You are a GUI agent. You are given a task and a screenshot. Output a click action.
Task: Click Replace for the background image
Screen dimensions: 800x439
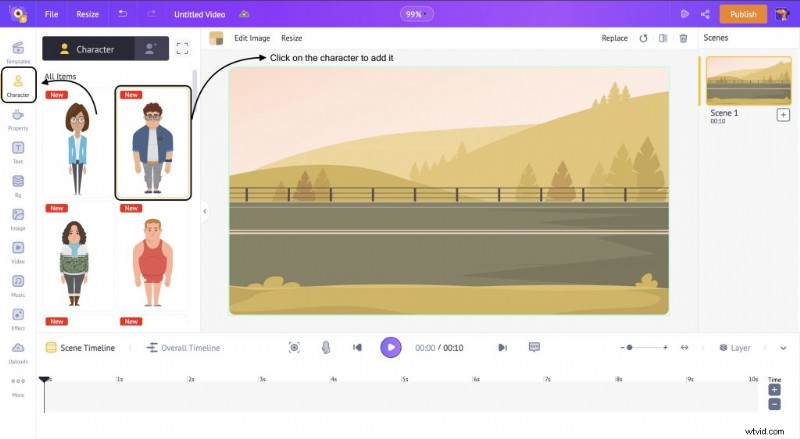click(x=614, y=38)
